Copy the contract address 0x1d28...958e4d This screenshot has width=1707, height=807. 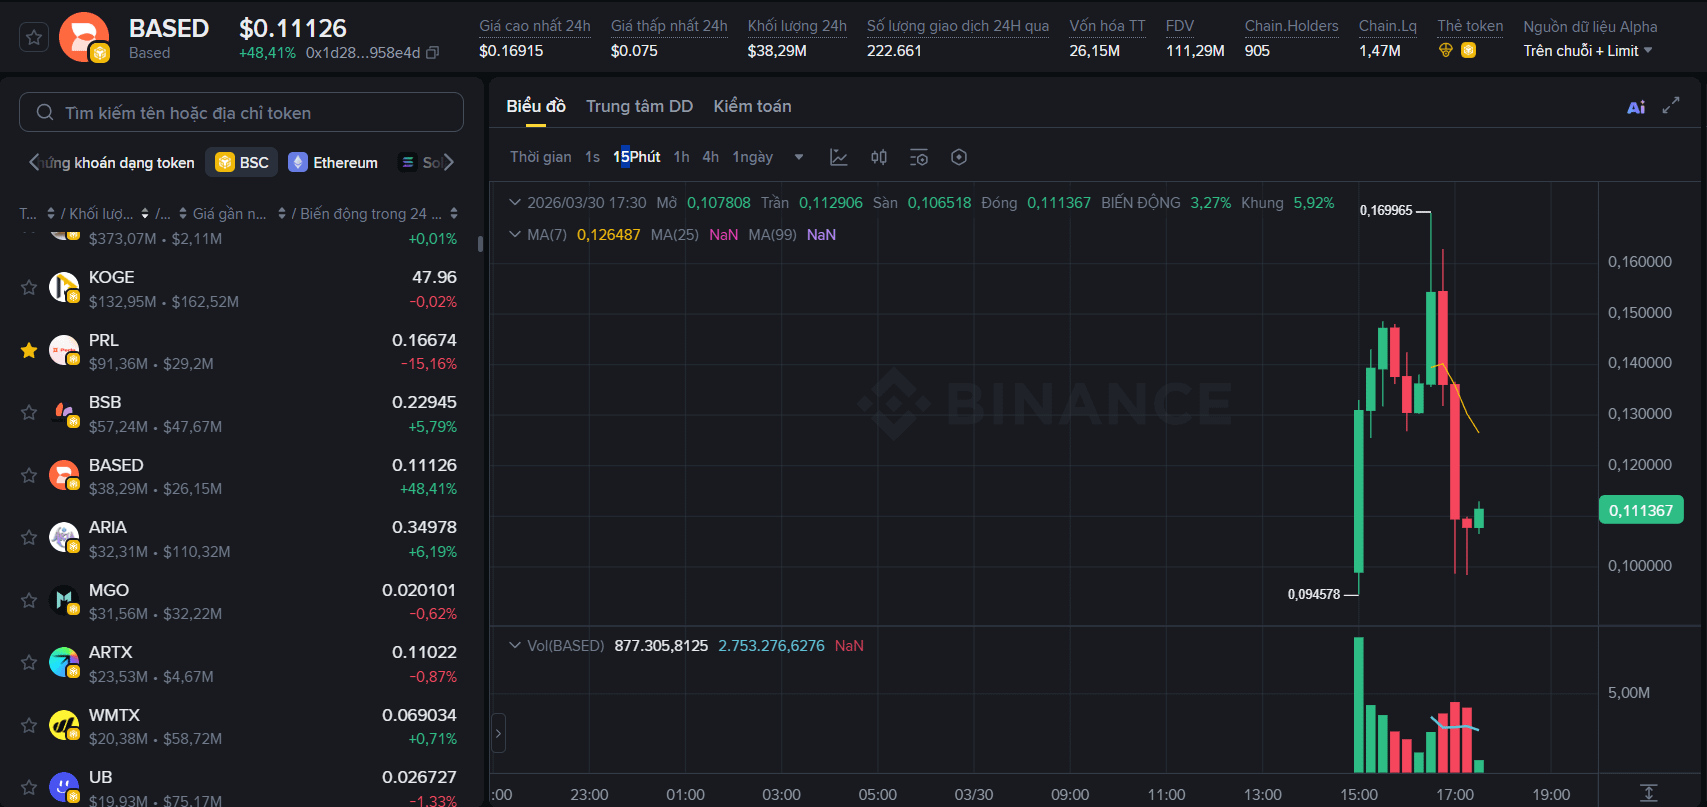click(432, 53)
